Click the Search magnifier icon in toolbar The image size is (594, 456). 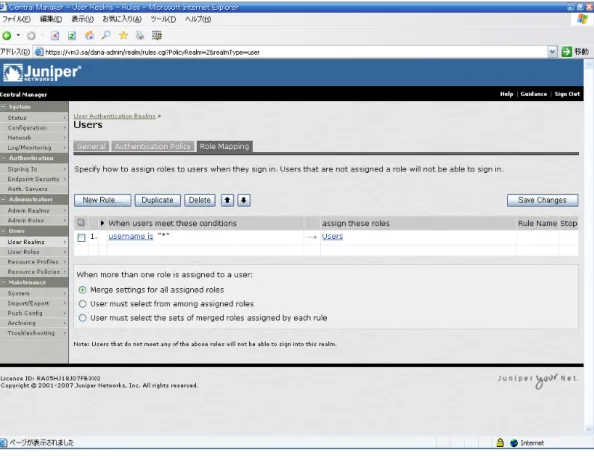coord(106,36)
